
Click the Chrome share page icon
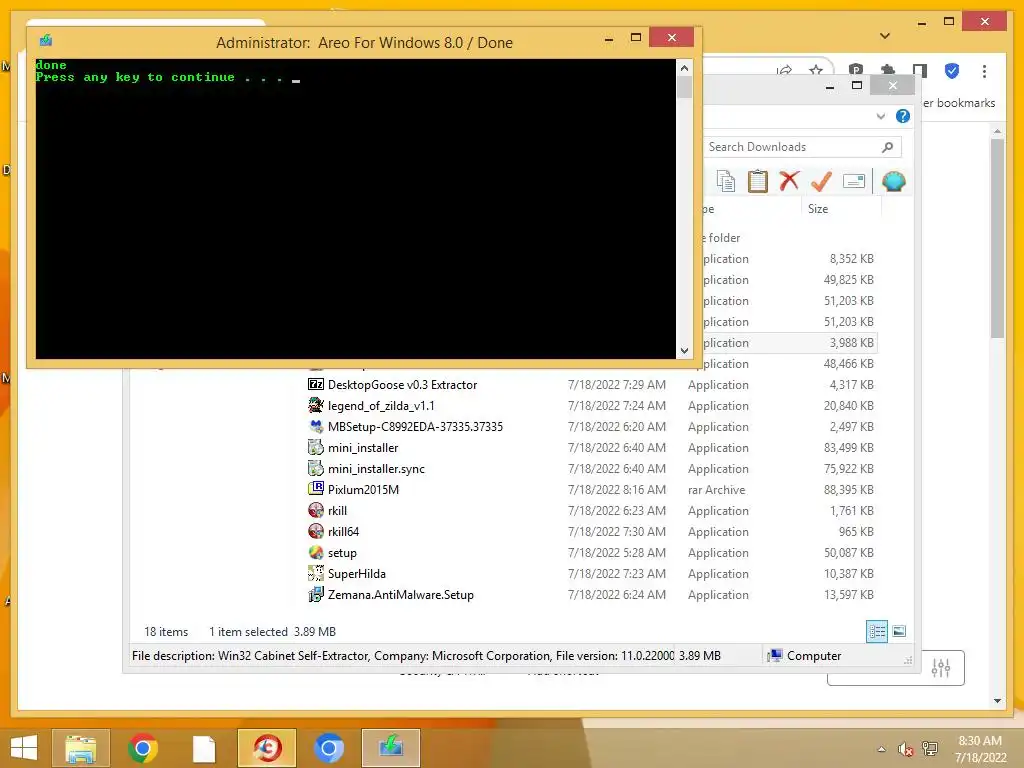[784, 71]
